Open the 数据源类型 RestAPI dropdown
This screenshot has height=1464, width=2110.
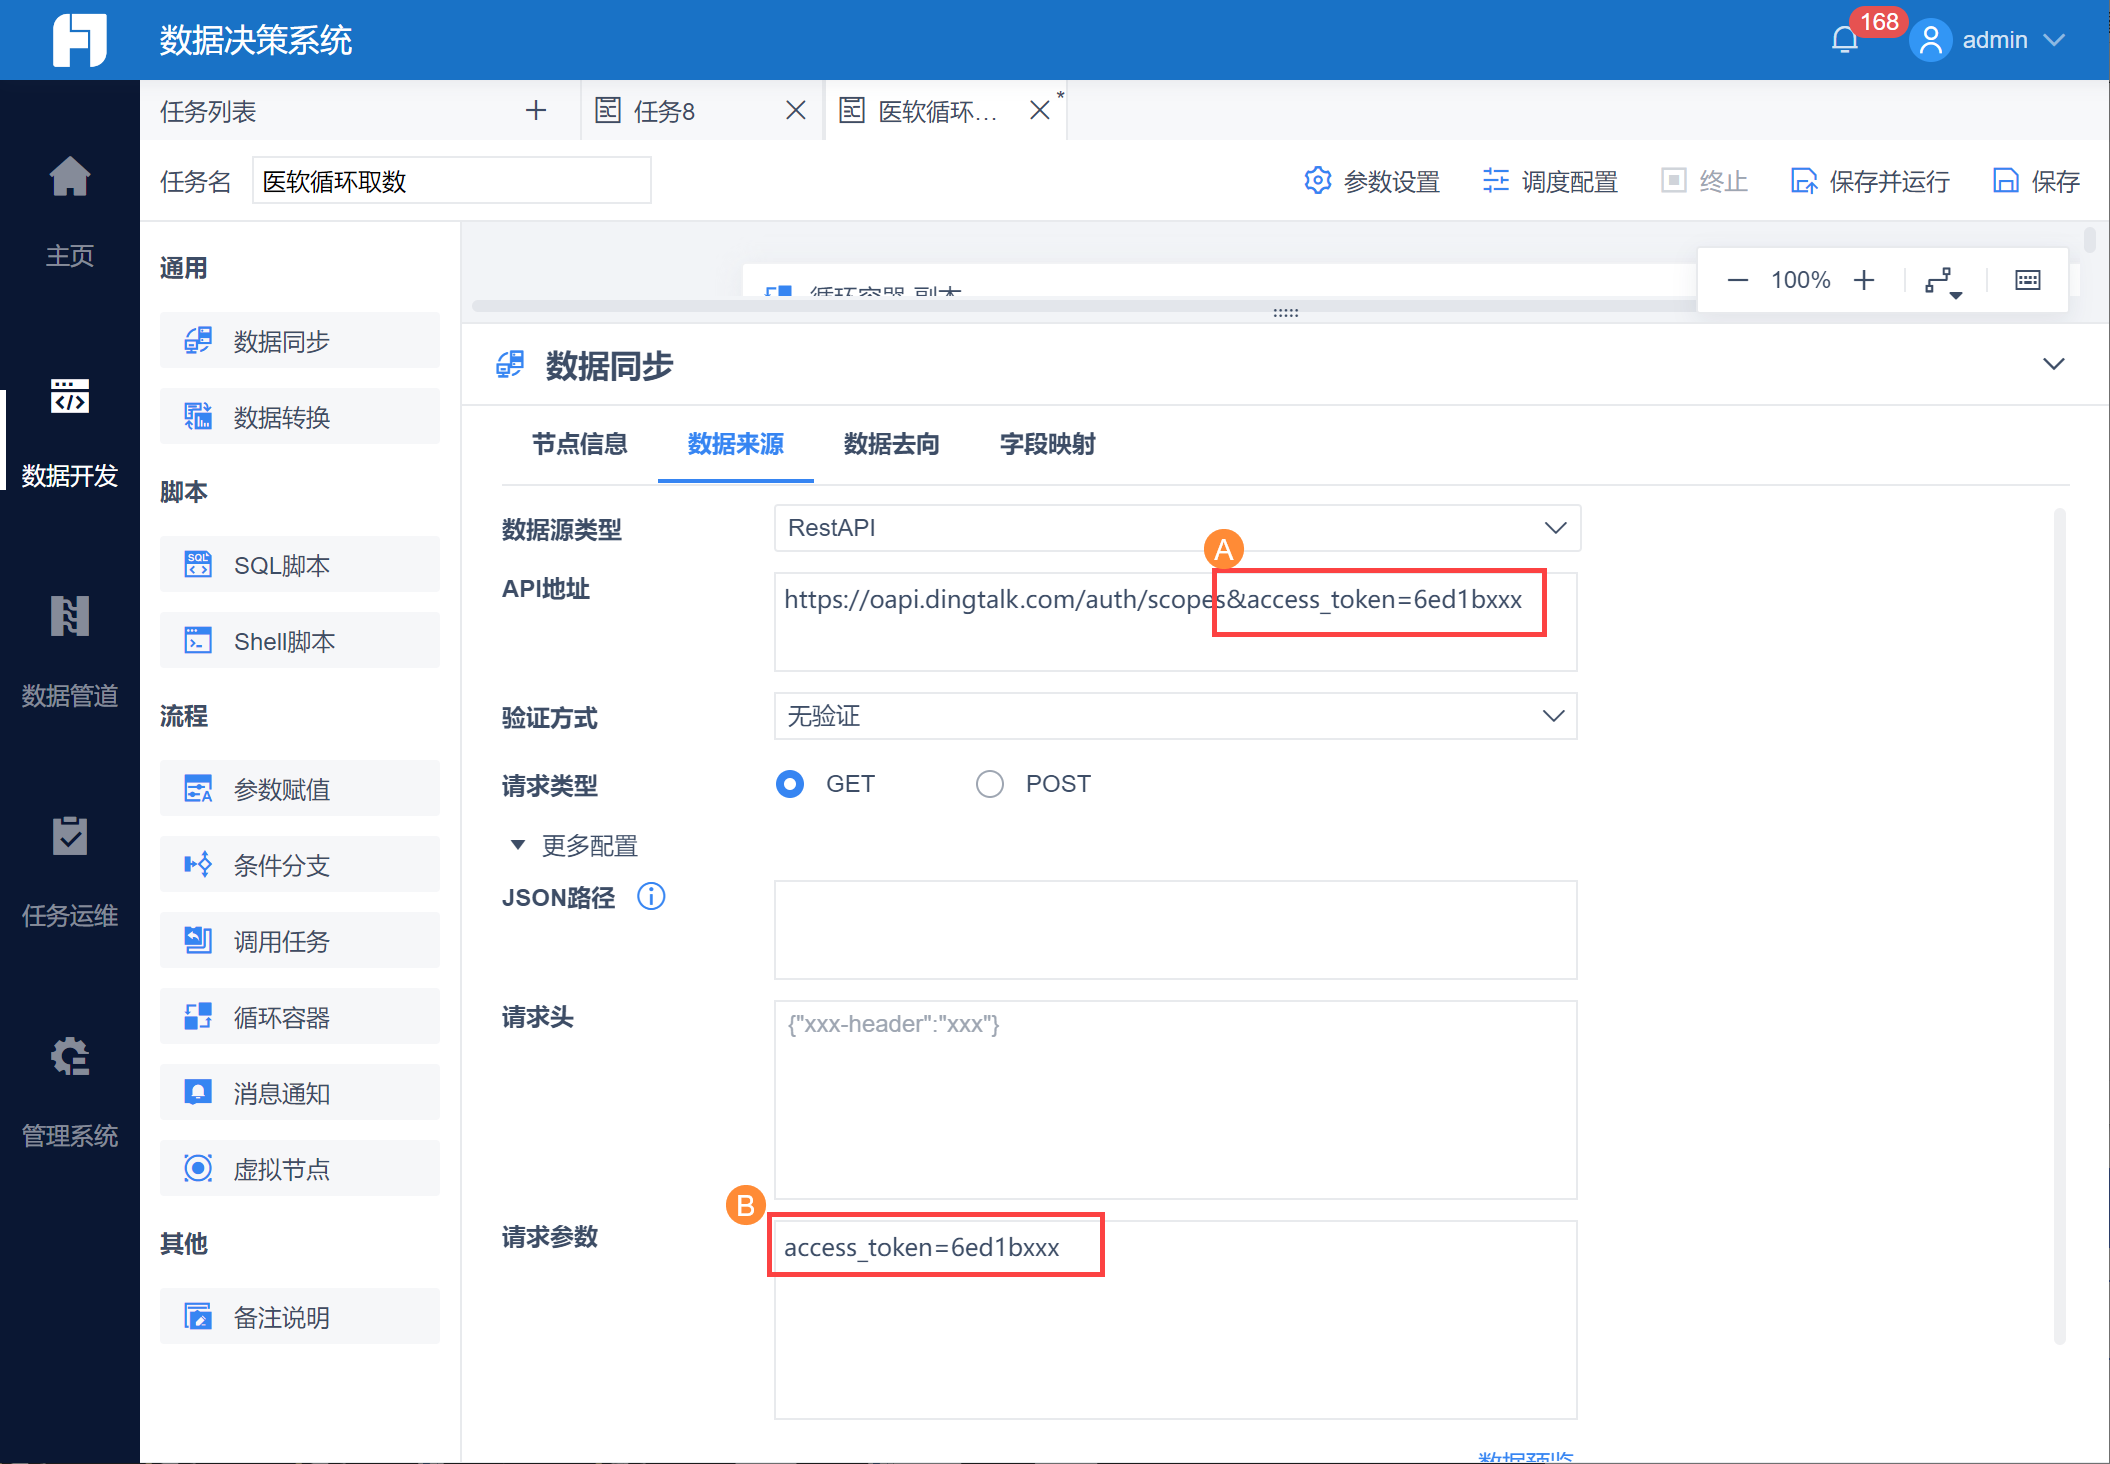tap(1176, 528)
